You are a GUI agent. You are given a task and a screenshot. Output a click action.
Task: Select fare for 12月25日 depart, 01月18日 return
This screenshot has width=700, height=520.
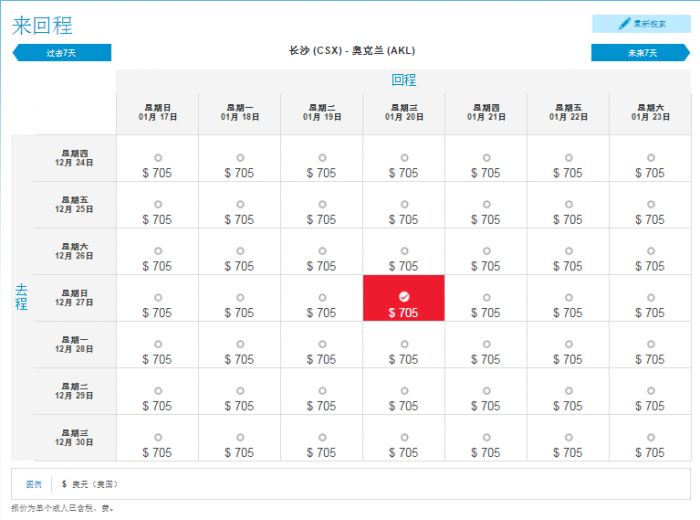[x=240, y=204]
